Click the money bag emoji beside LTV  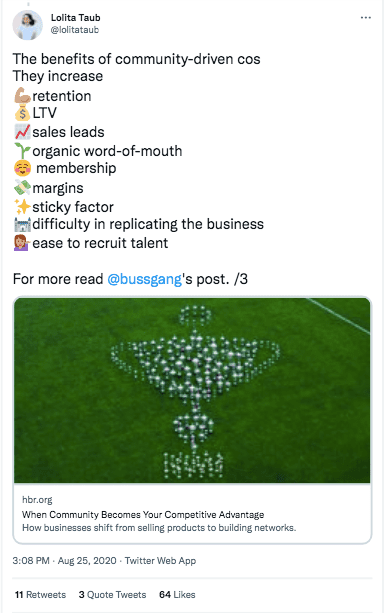tap(22, 113)
